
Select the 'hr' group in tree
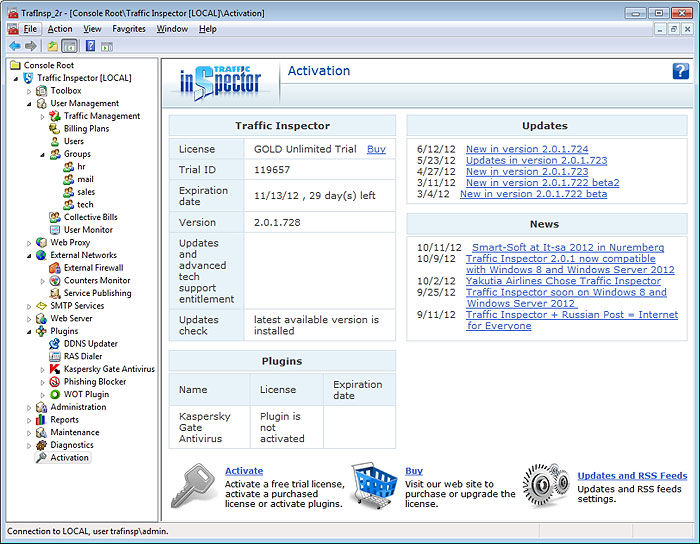pos(81,166)
